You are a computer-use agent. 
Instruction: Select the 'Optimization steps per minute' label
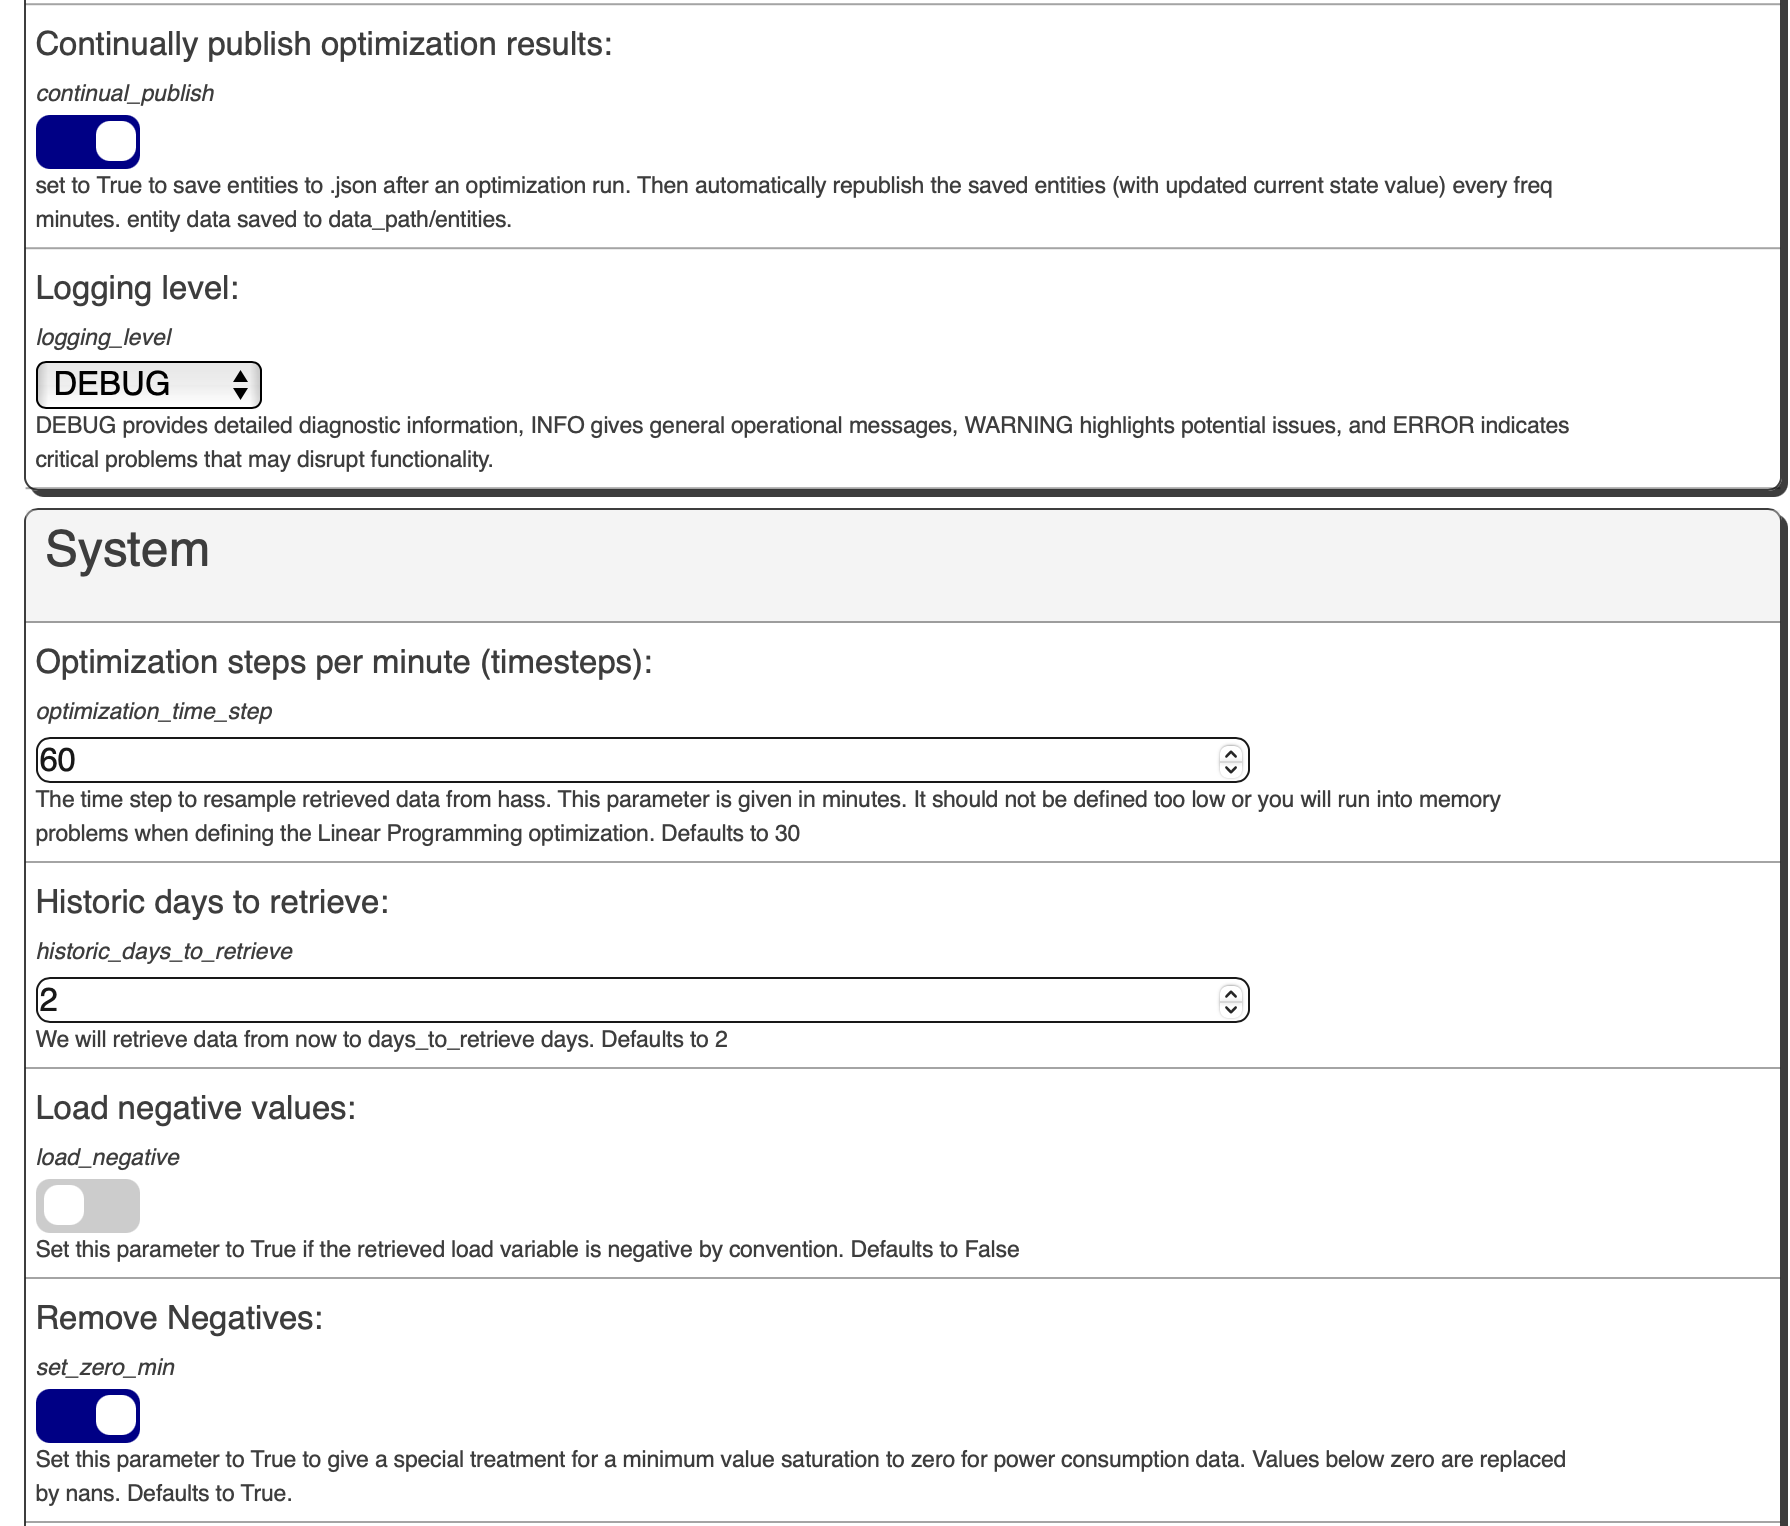point(344,662)
